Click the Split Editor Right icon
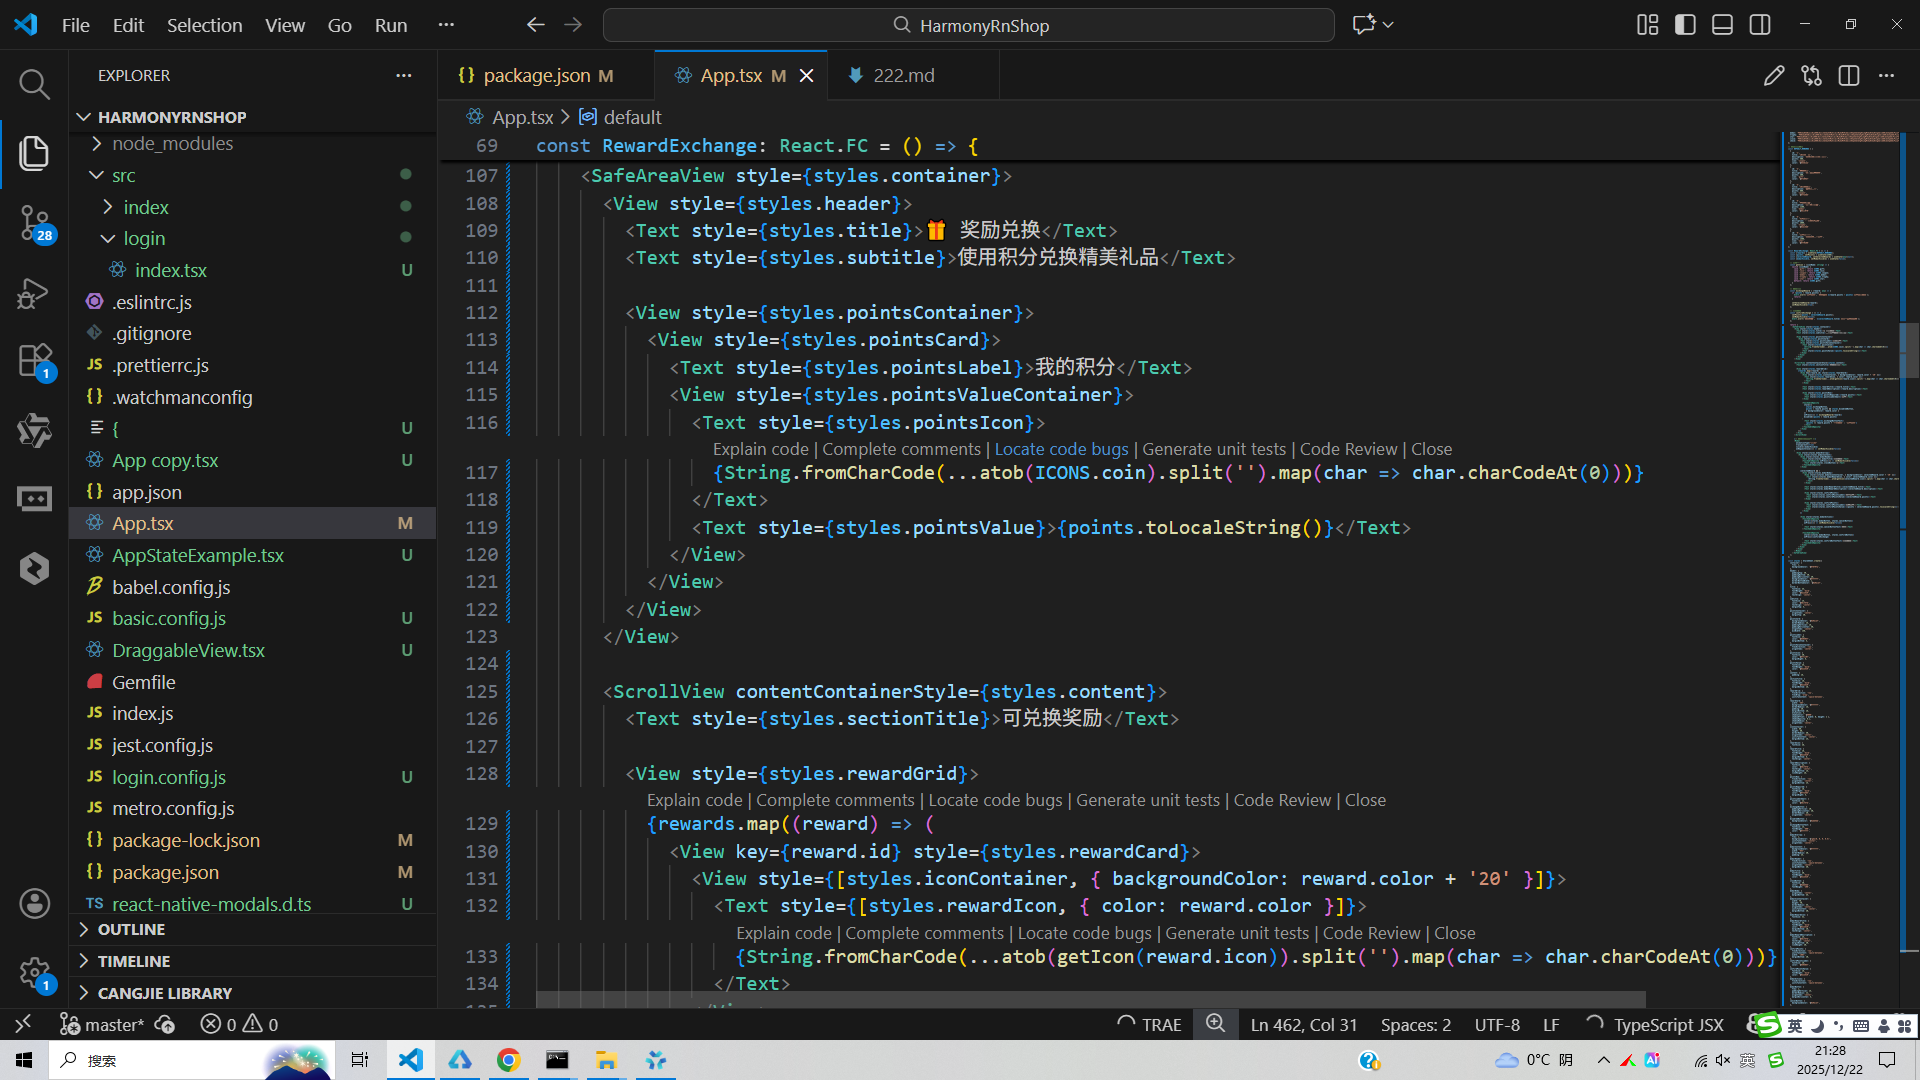The width and height of the screenshot is (1920, 1080). 1848,76
